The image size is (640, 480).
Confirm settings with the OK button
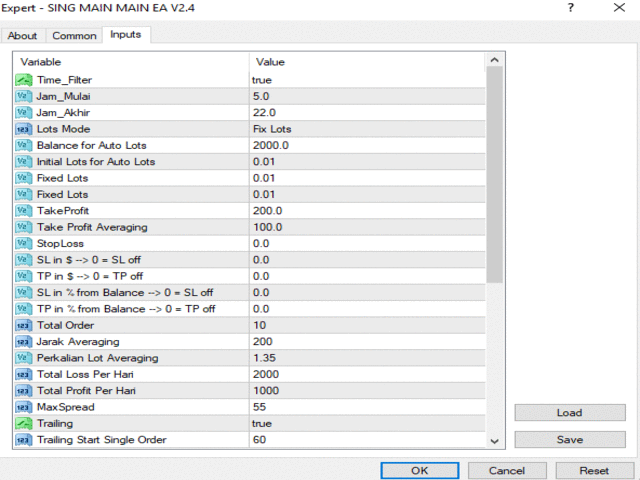point(420,471)
